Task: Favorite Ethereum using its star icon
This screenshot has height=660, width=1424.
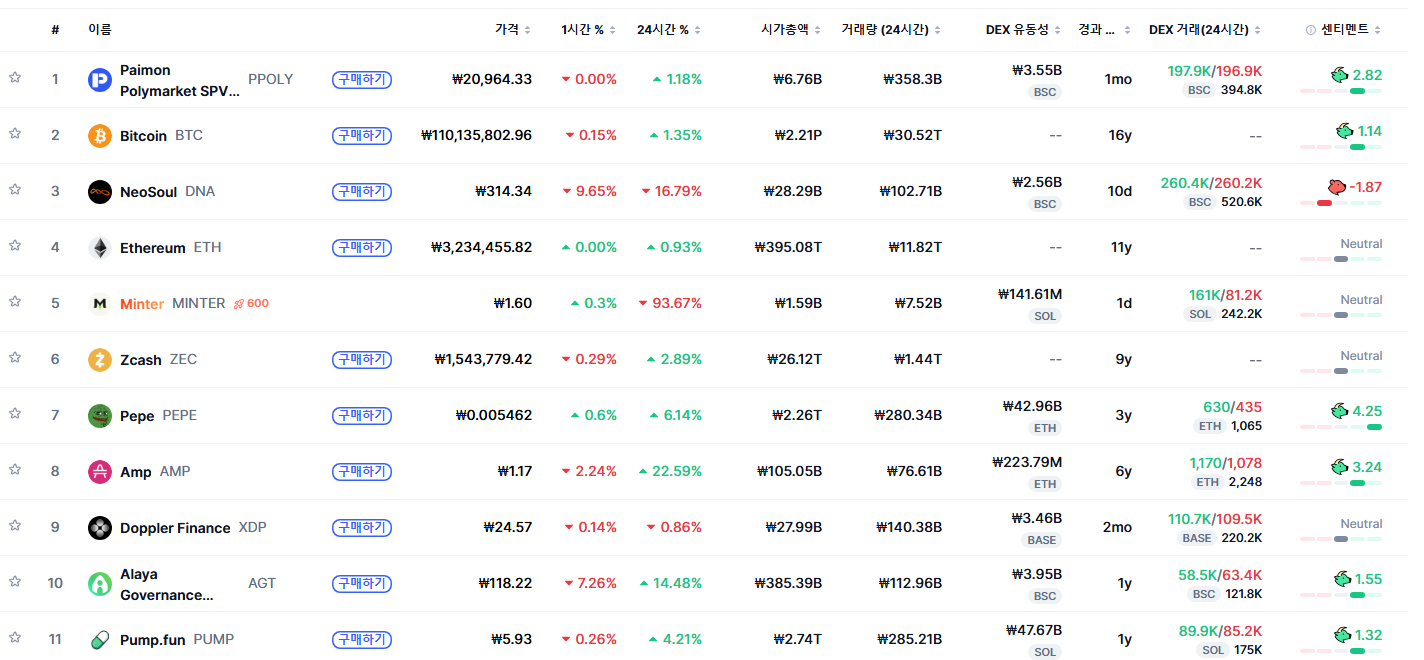Action: coord(15,246)
